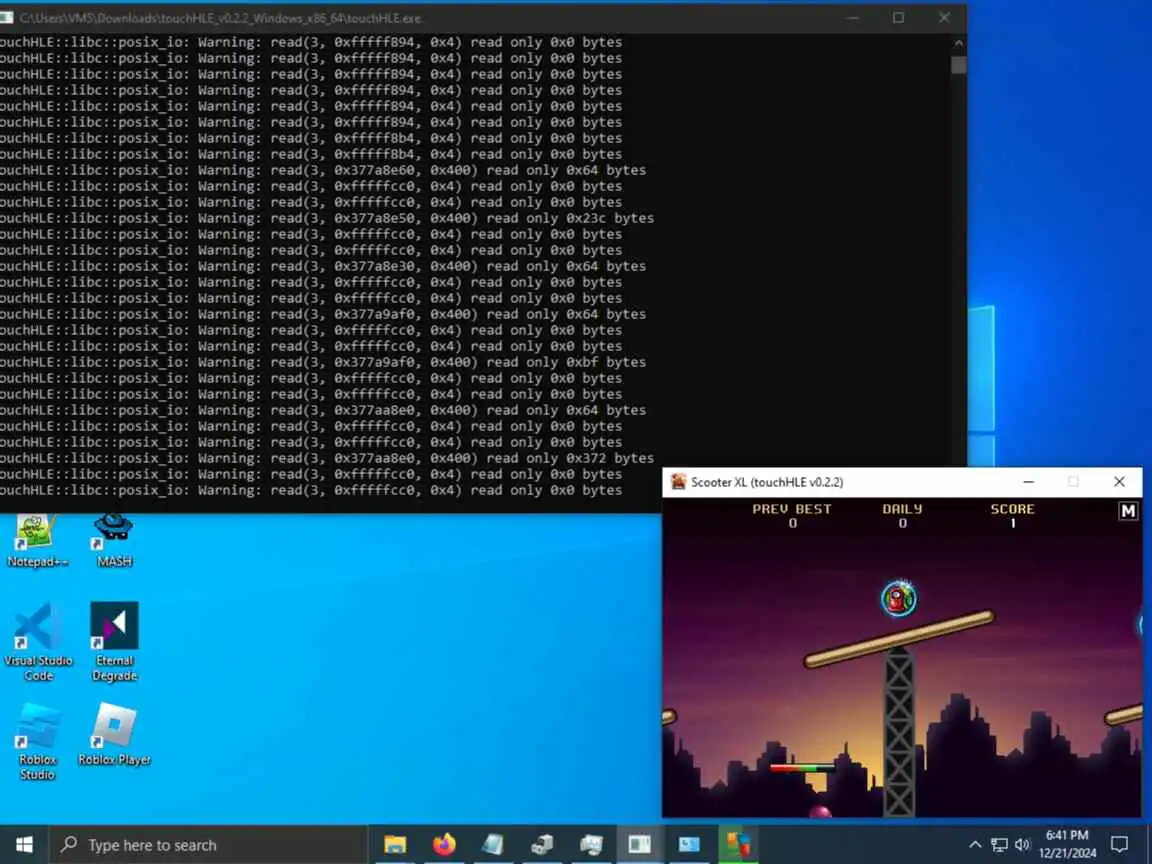Click console line reading 'read only 0x23c bytes'
Screen dimensions: 1152x864
point(327,218)
